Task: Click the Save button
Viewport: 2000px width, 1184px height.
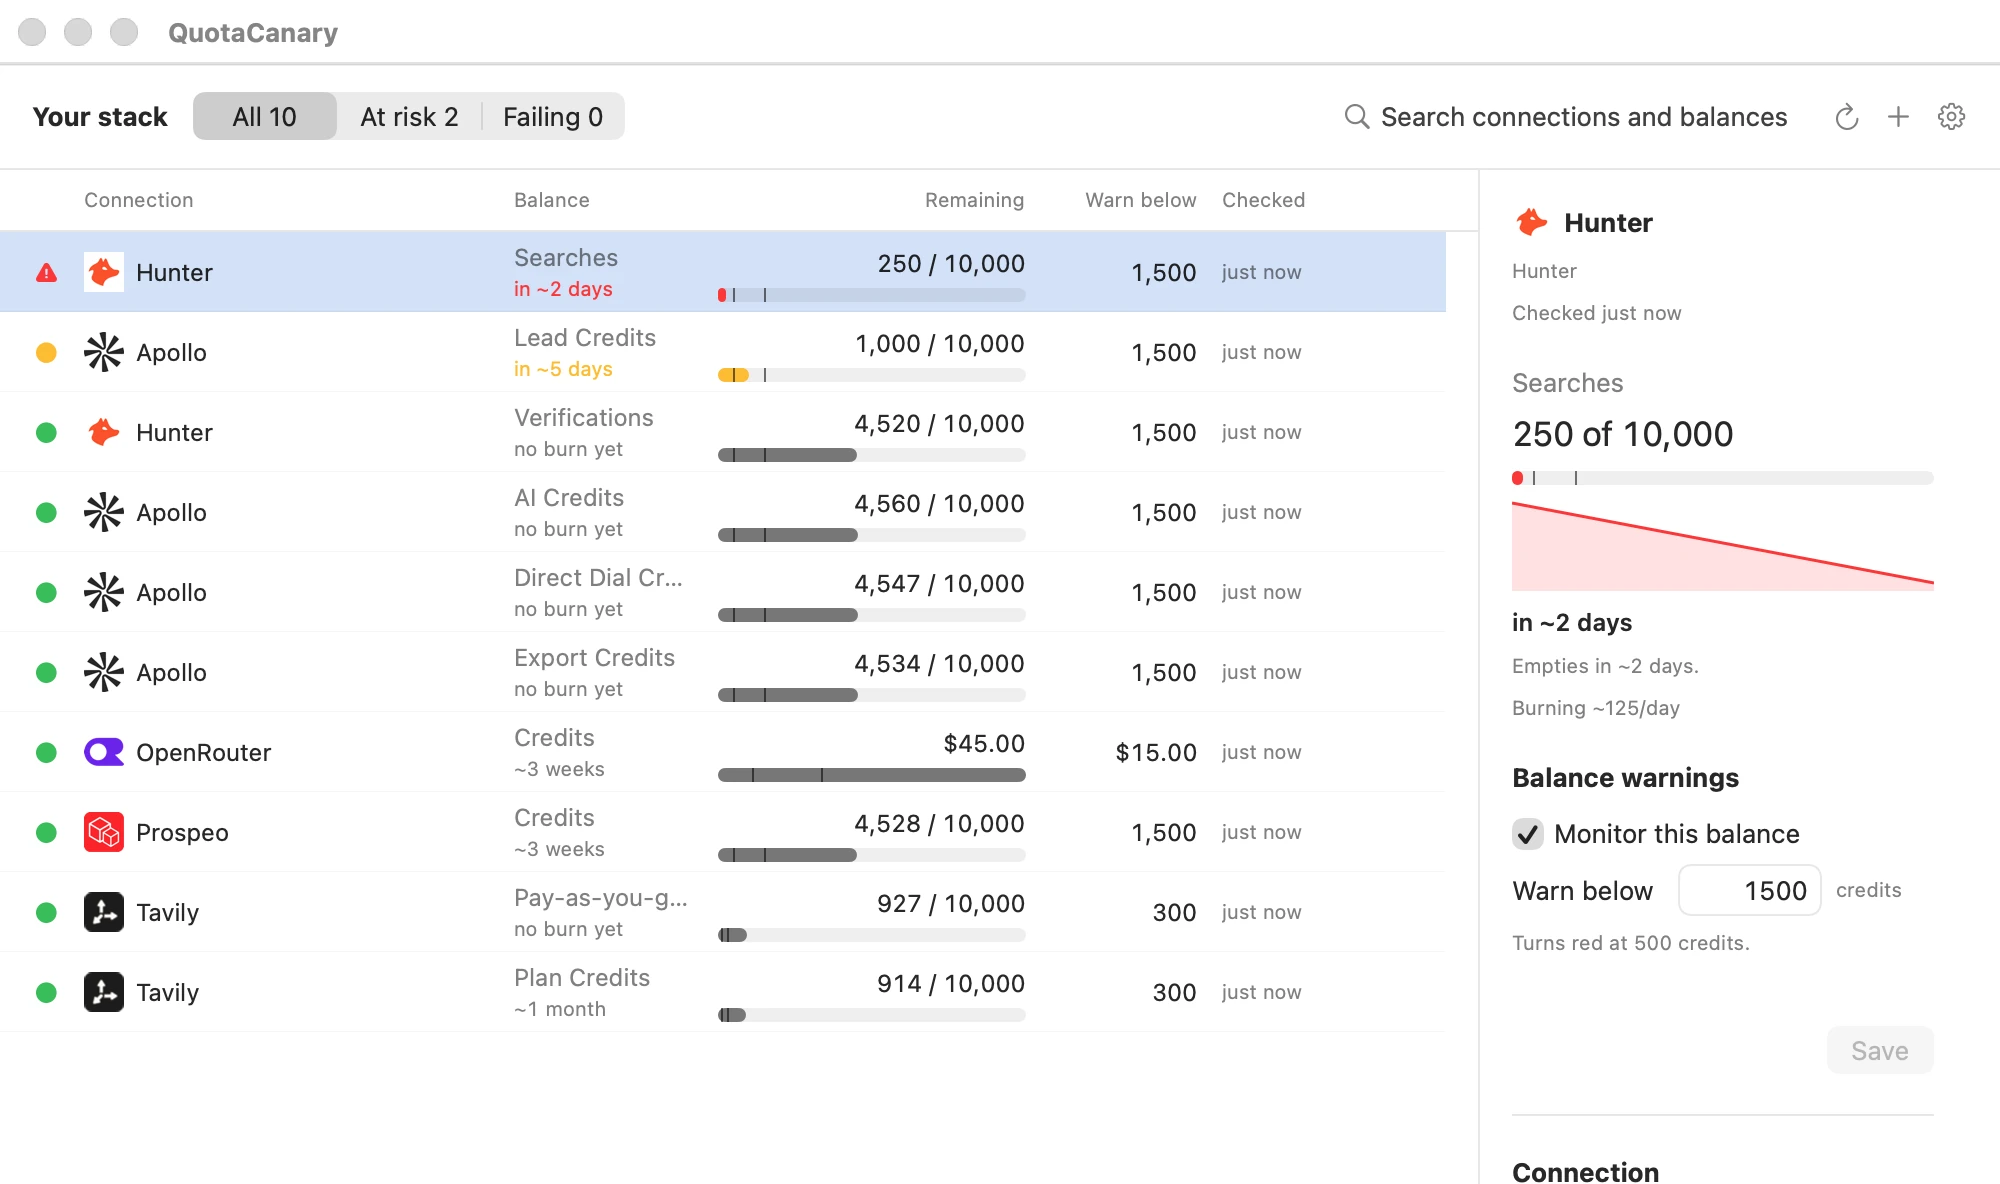Action: (1880, 1051)
